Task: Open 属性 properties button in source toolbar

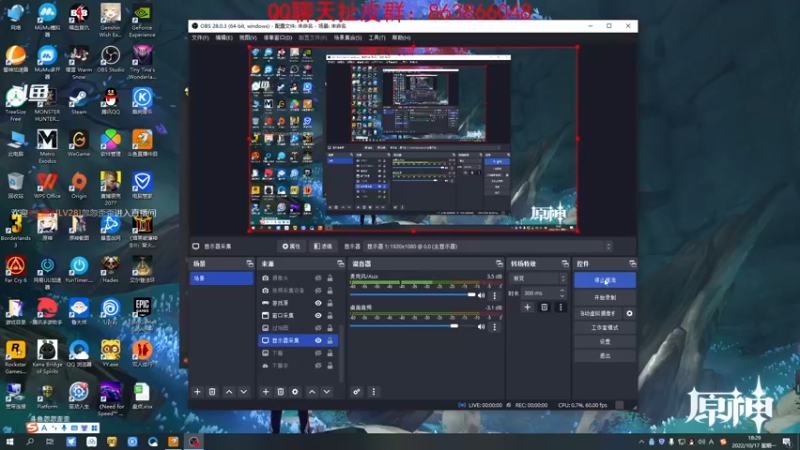Action: coord(291,246)
